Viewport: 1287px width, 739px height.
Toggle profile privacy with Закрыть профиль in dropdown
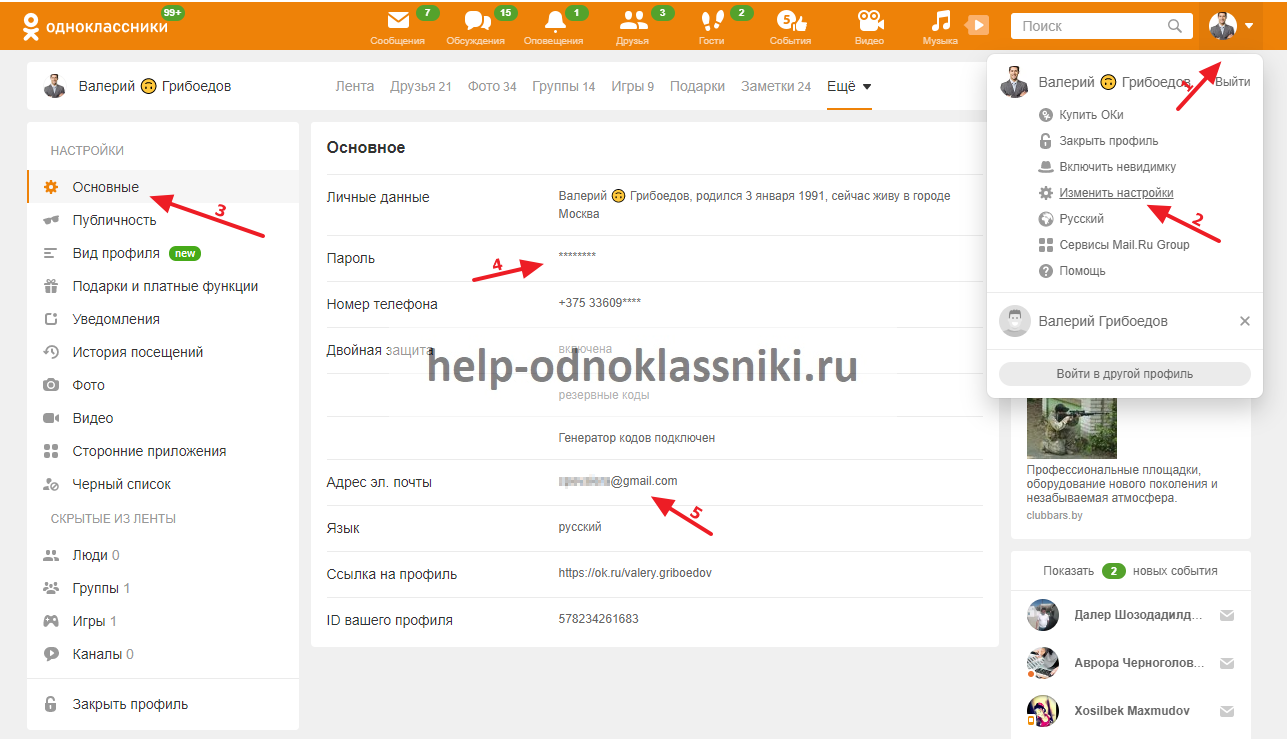1108,141
